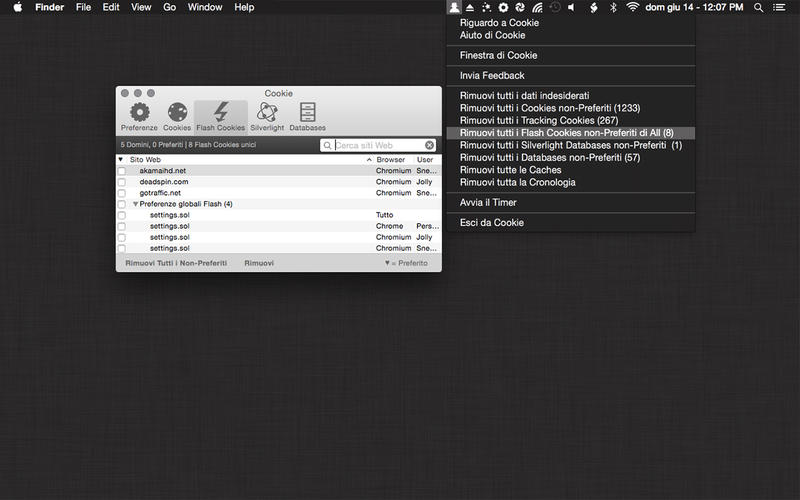Clear the search field with the X icon

[430, 145]
